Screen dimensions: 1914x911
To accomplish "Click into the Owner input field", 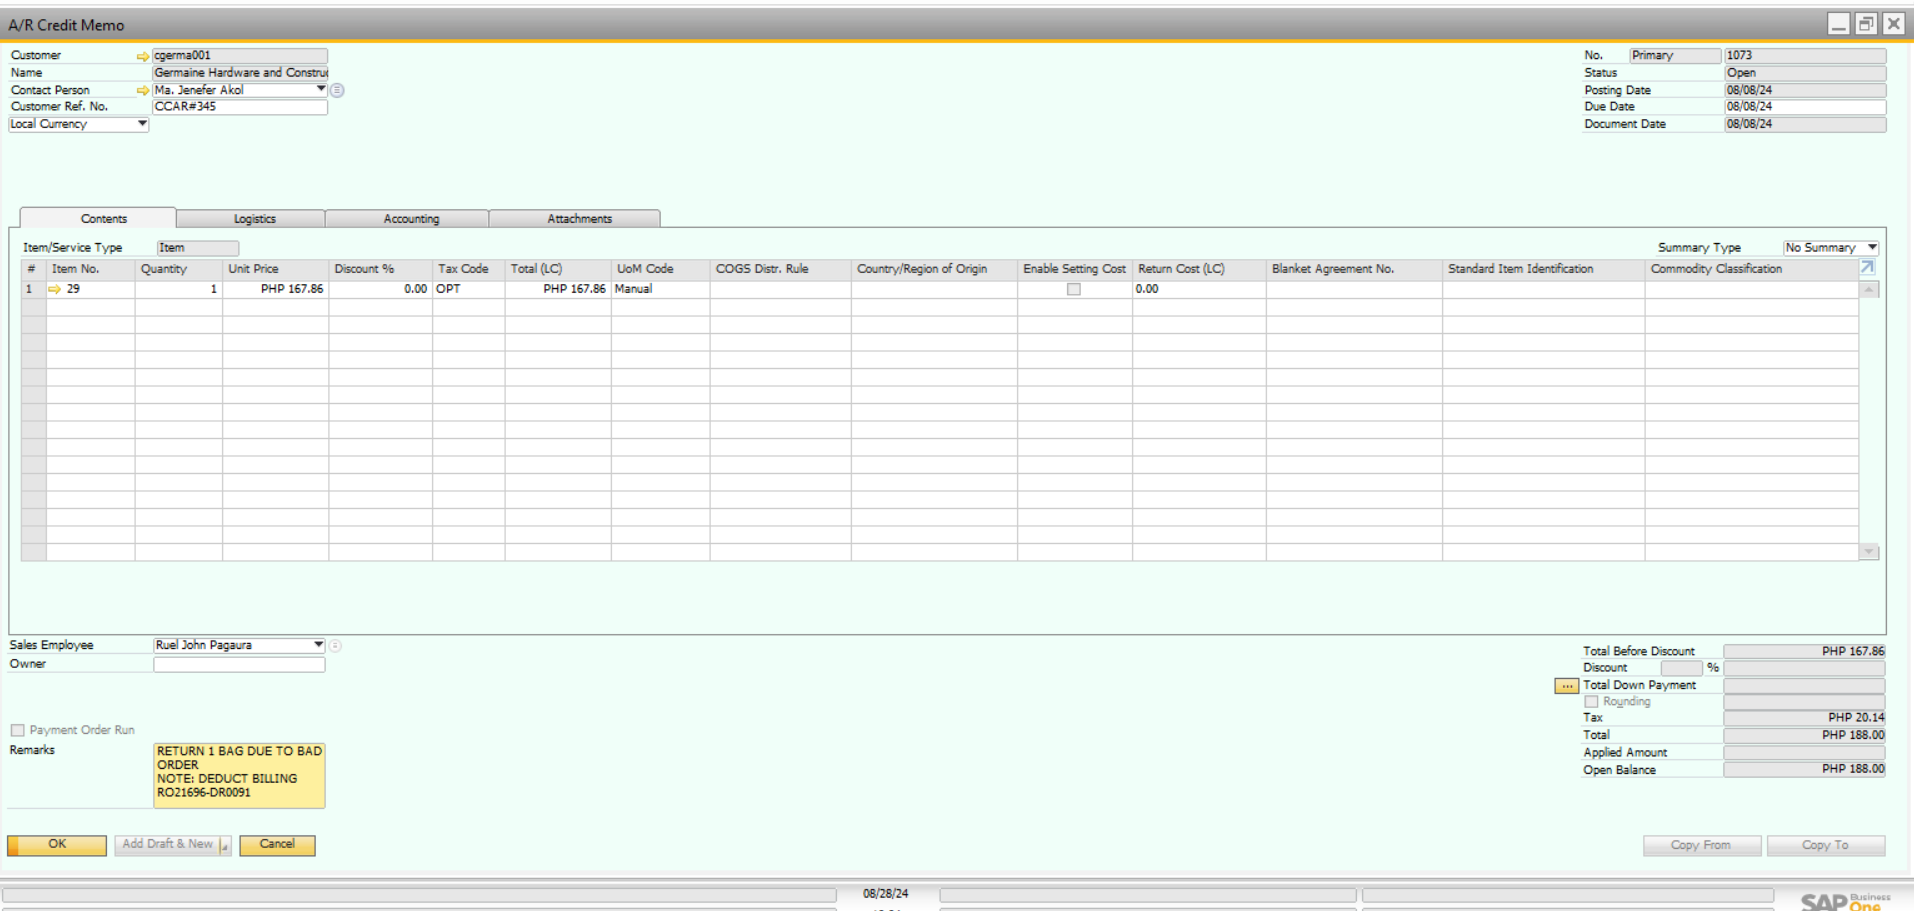I will [x=239, y=664].
